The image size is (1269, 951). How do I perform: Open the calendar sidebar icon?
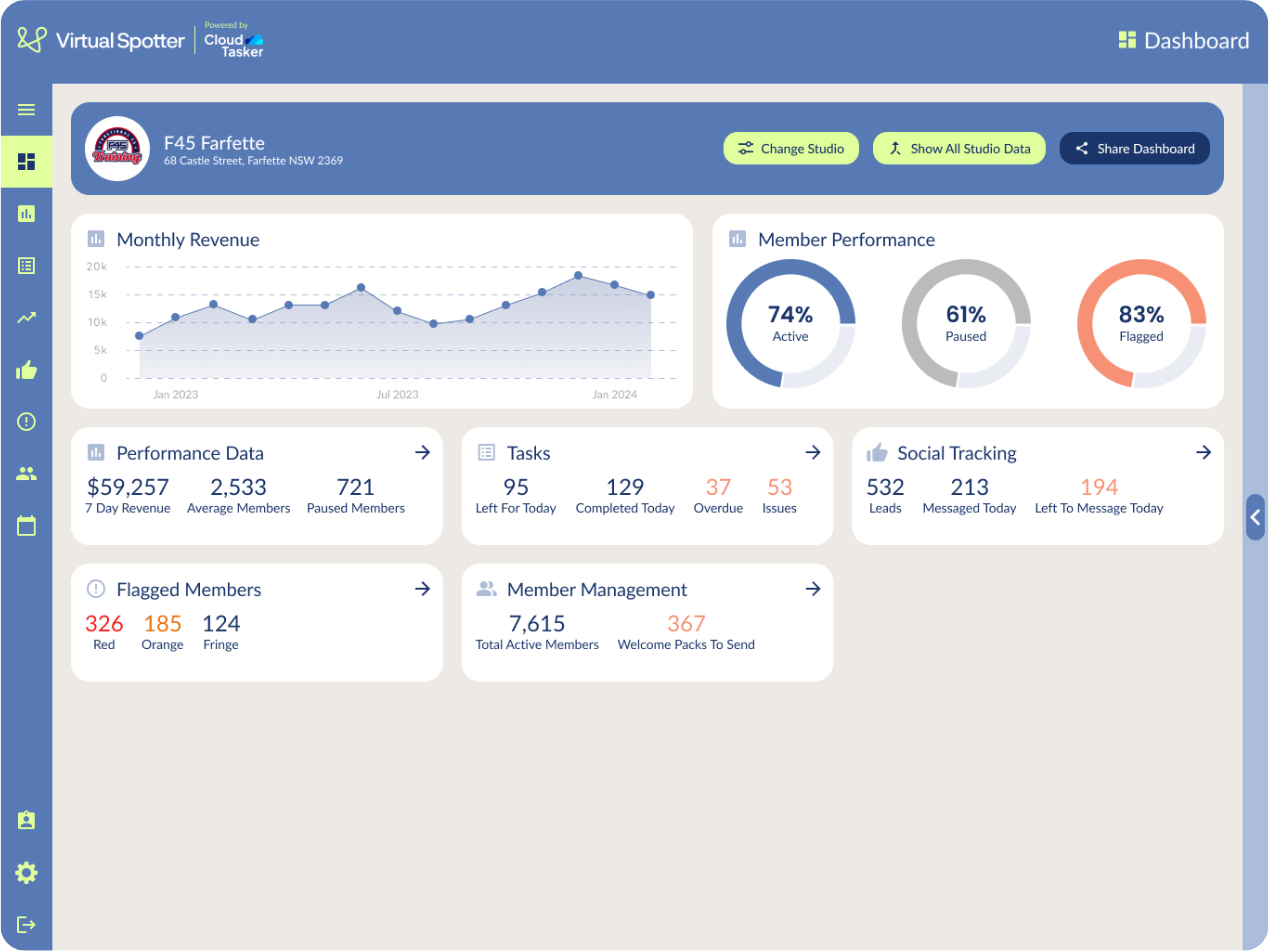tap(26, 526)
